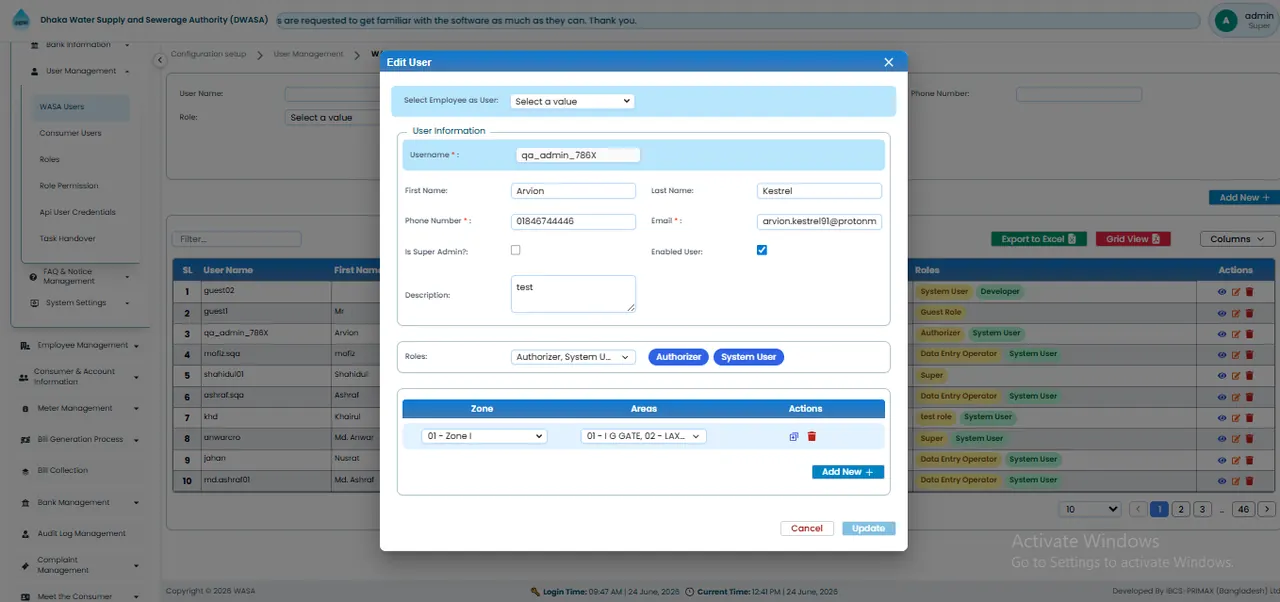
Task: View user guest1 via the eye icon
Action: [x=1222, y=313]
